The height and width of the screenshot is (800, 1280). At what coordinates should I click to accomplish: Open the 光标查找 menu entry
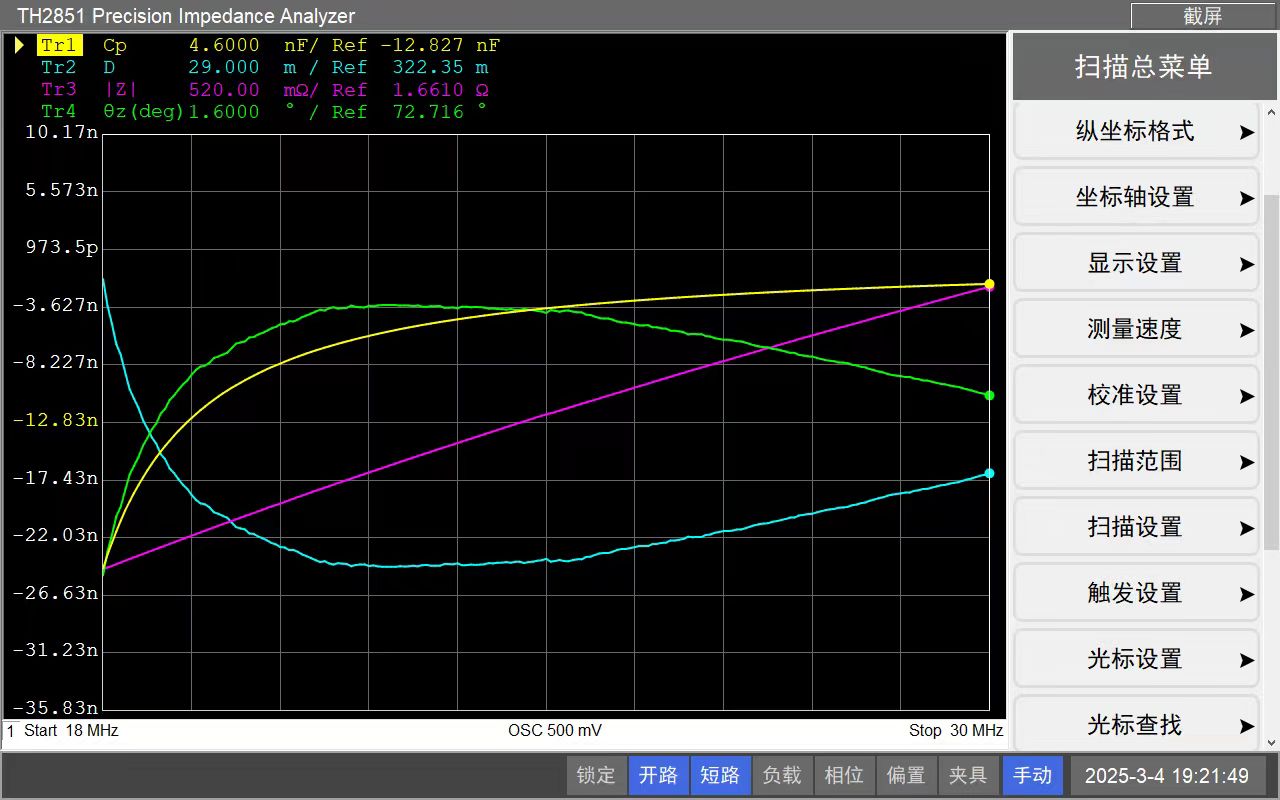coord(1136,724)
